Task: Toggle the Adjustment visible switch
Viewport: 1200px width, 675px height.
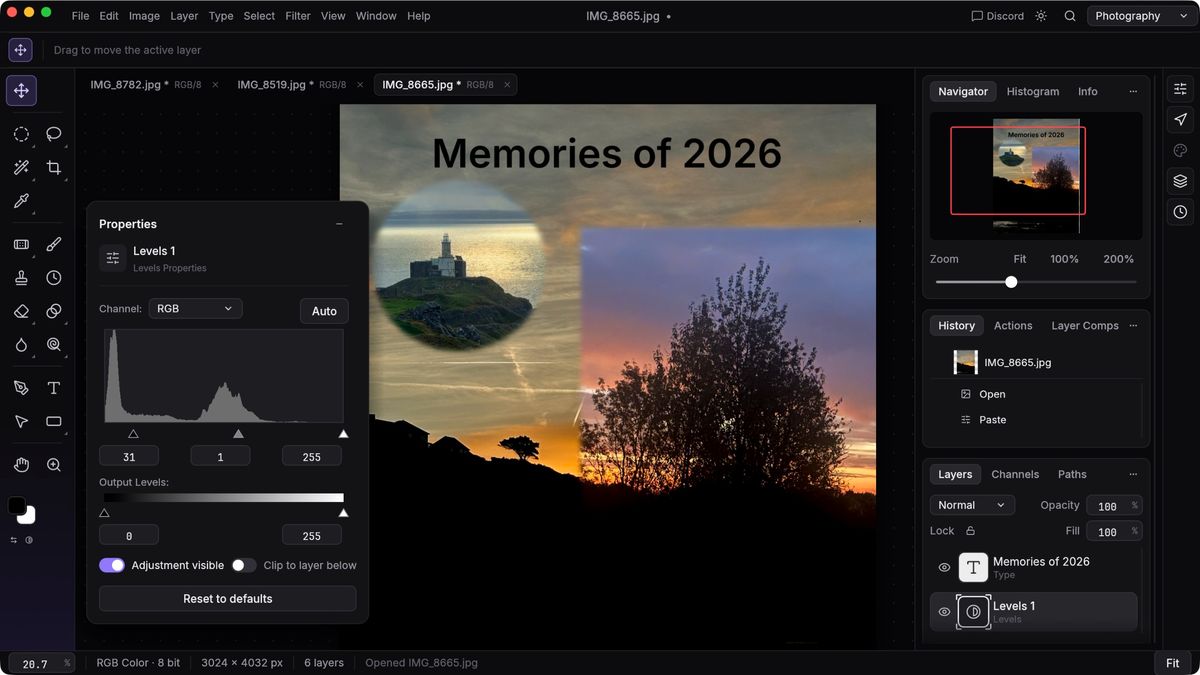Action: tap(112, 565)
